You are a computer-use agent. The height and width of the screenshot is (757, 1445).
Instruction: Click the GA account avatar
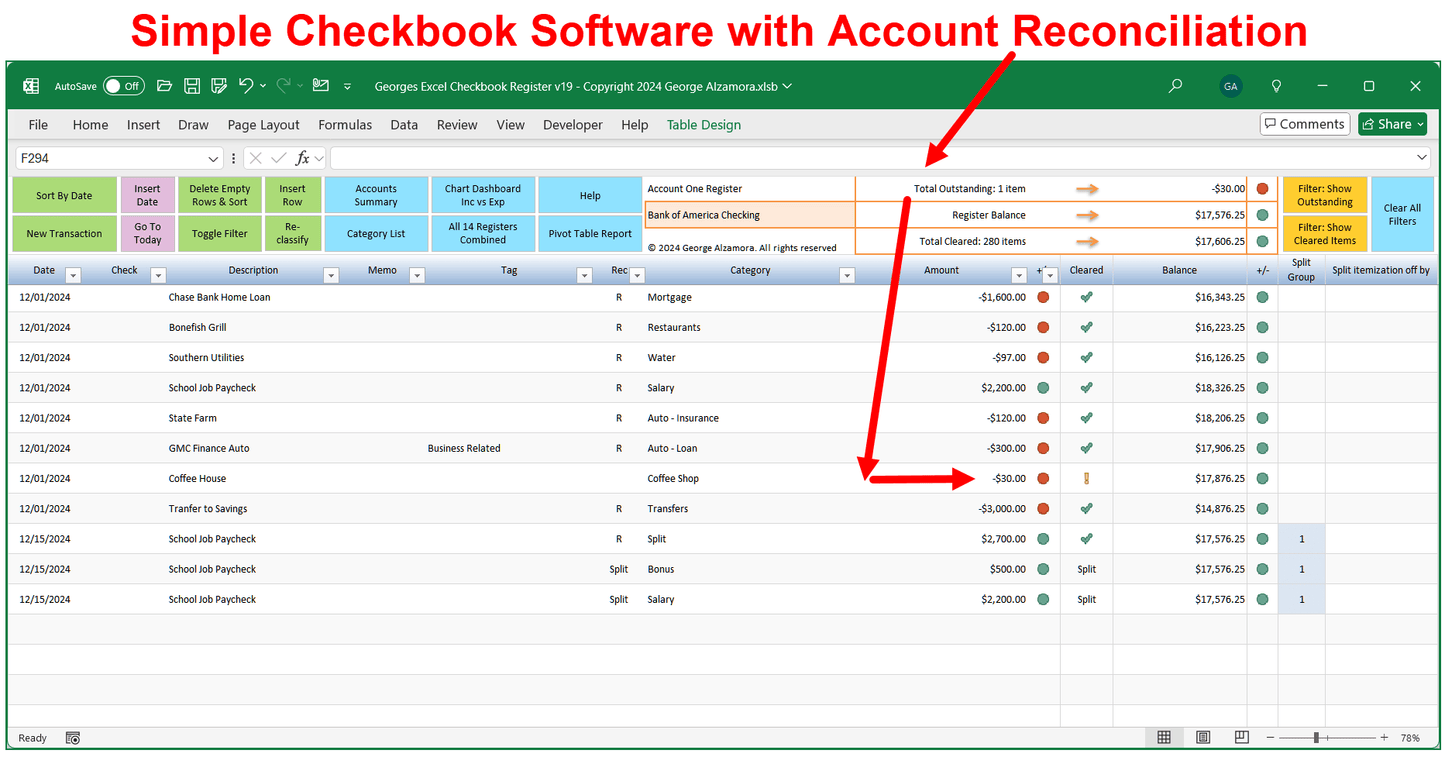pyautogui.click(x=1231, y=86)
